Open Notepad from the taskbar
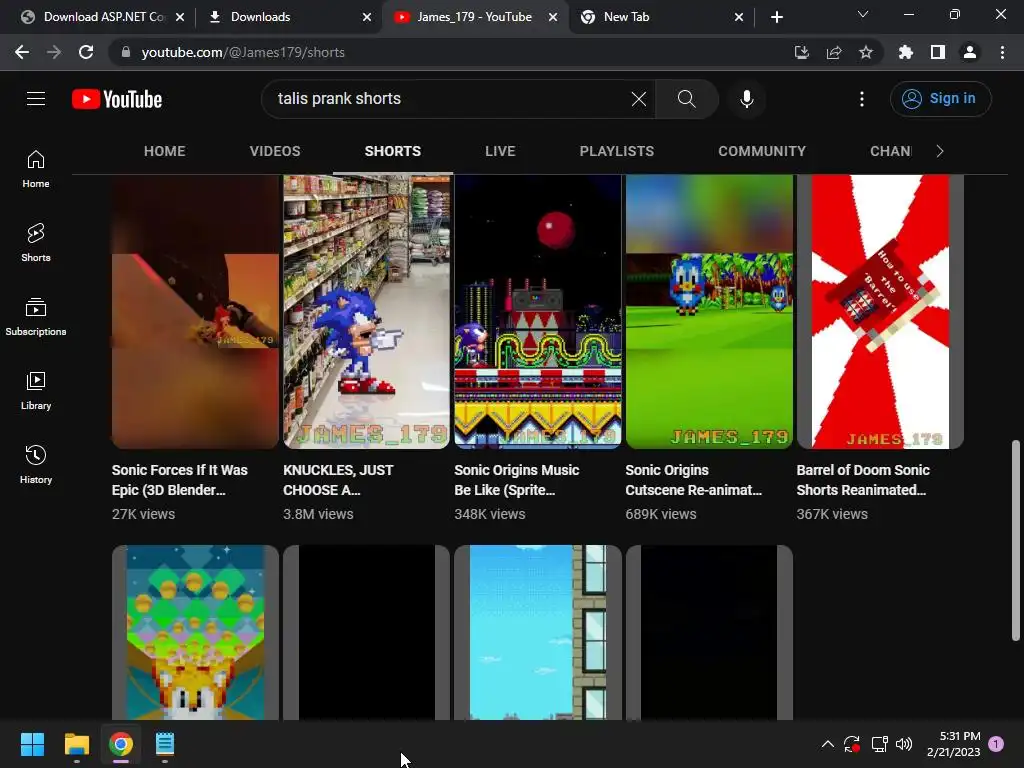1024x768 pixels. click(165, 744)
